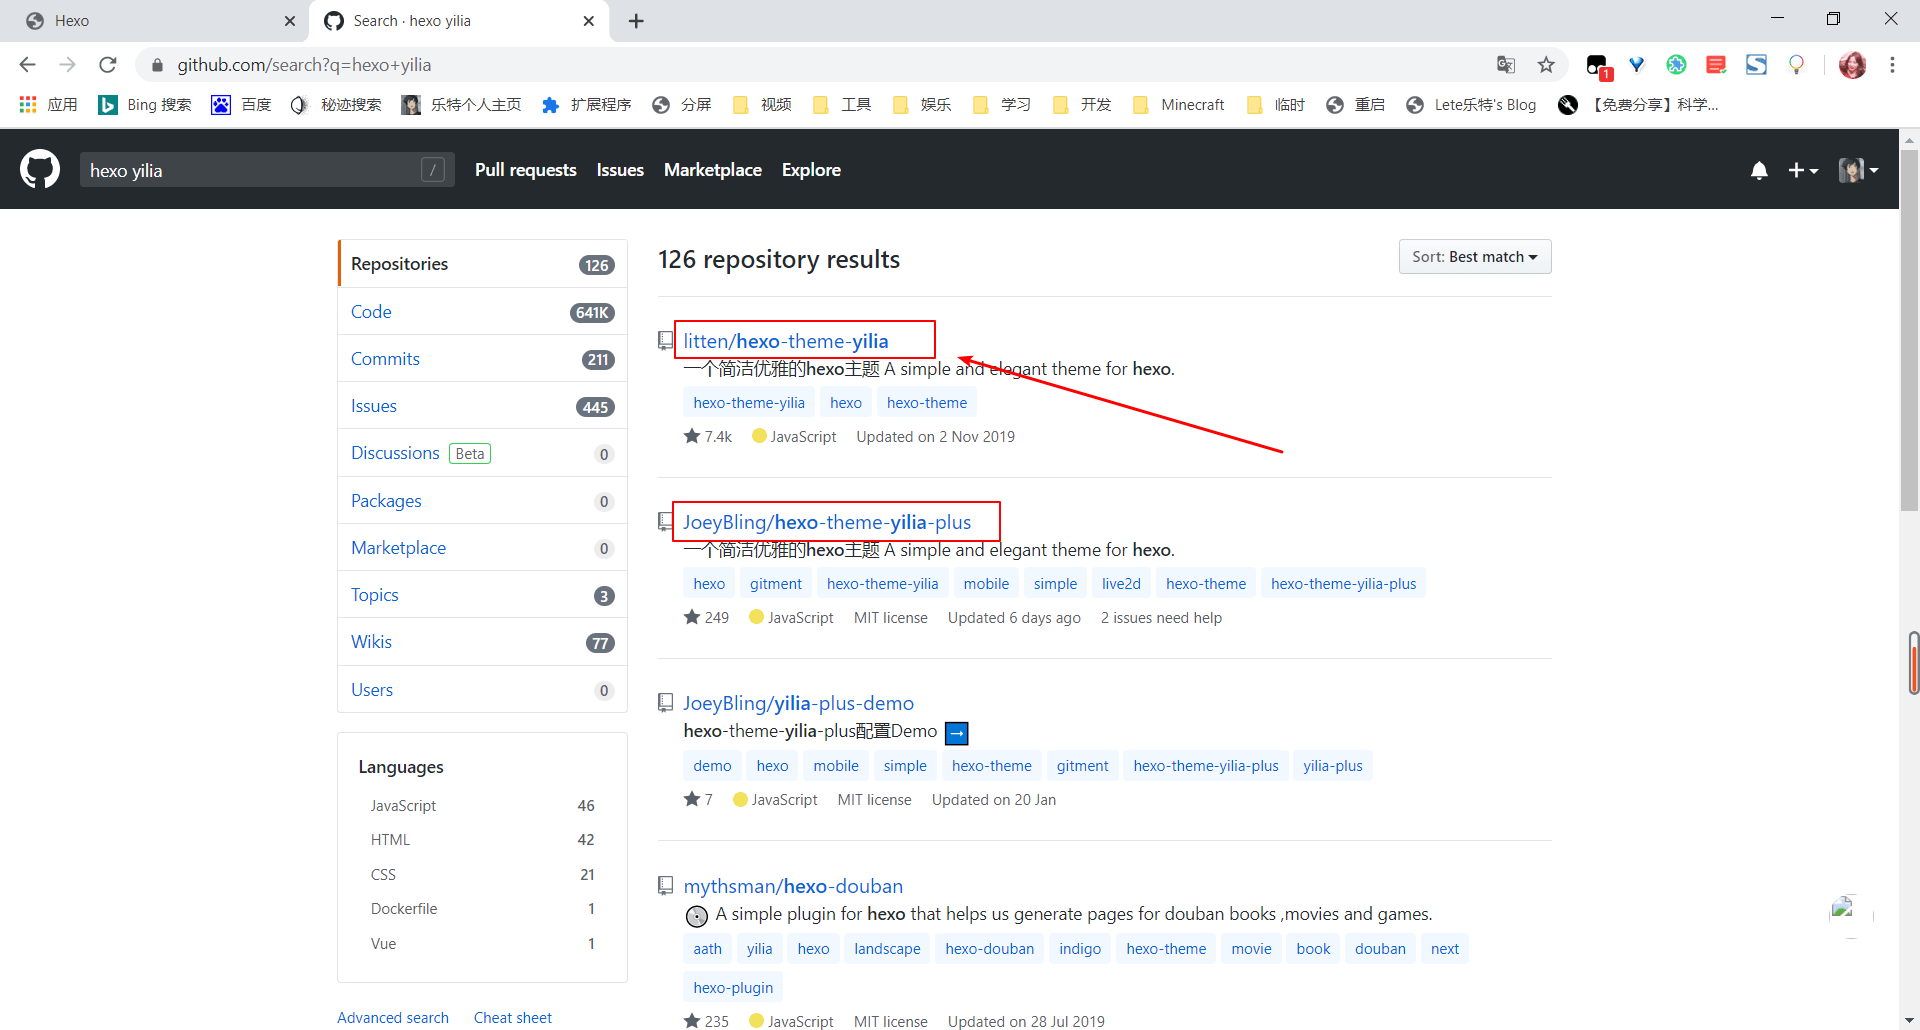
Task: Open Pull requests in header
Action: coord(525,170)
